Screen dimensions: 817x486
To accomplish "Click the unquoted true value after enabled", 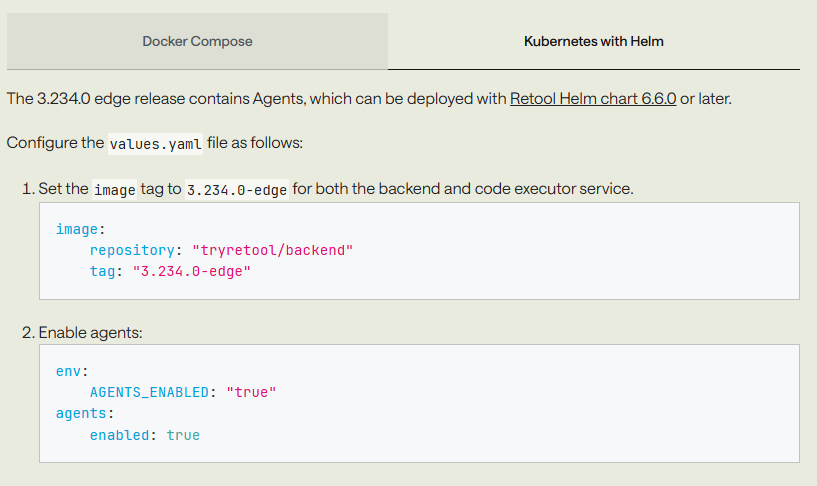I will click(x=183, y=435).
